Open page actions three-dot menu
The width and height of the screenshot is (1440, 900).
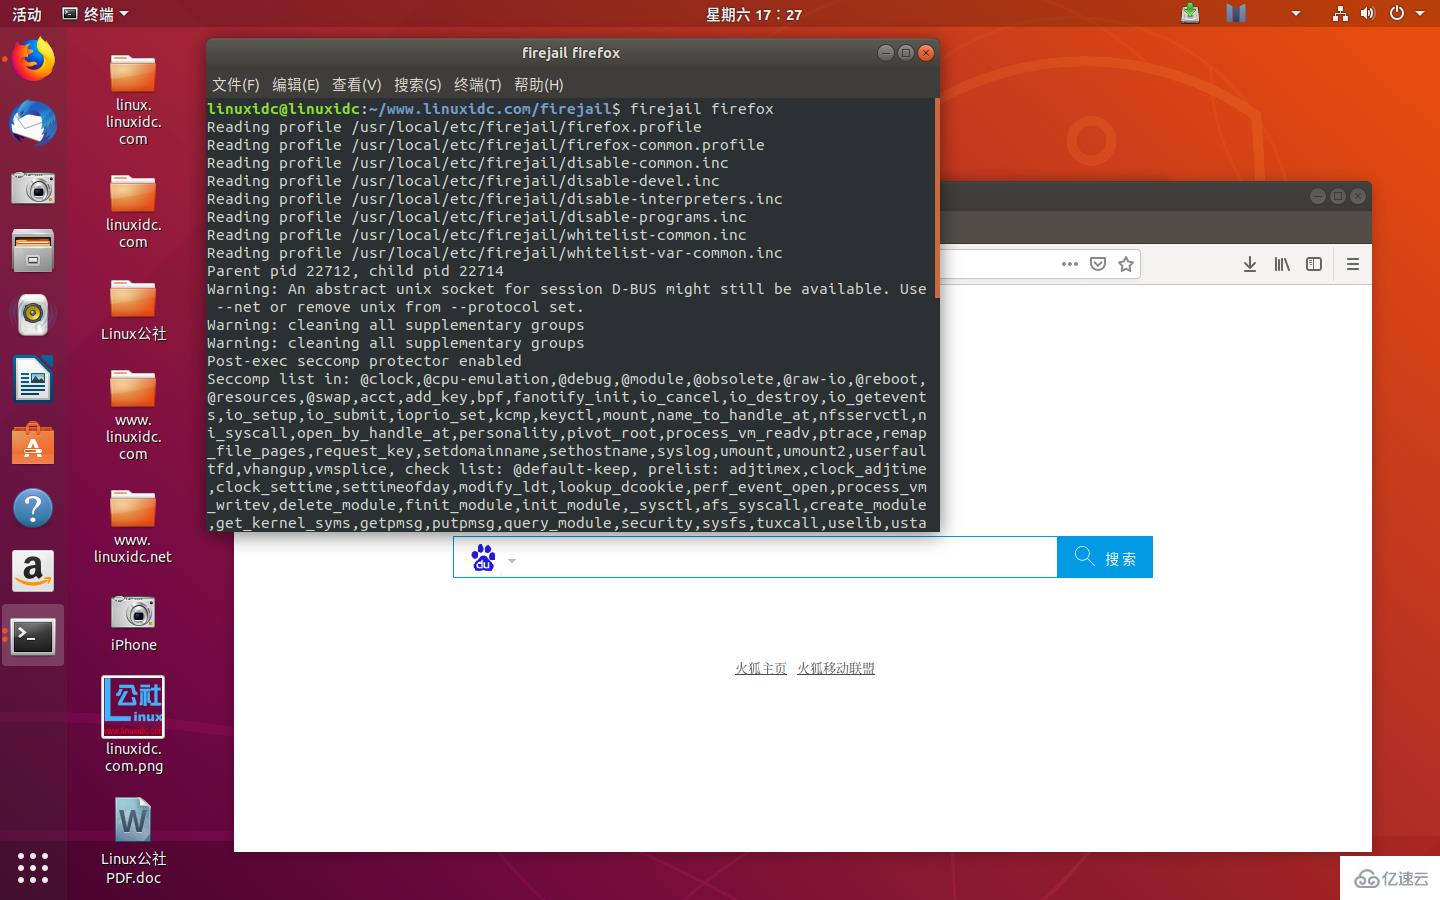coord(1069,264)
